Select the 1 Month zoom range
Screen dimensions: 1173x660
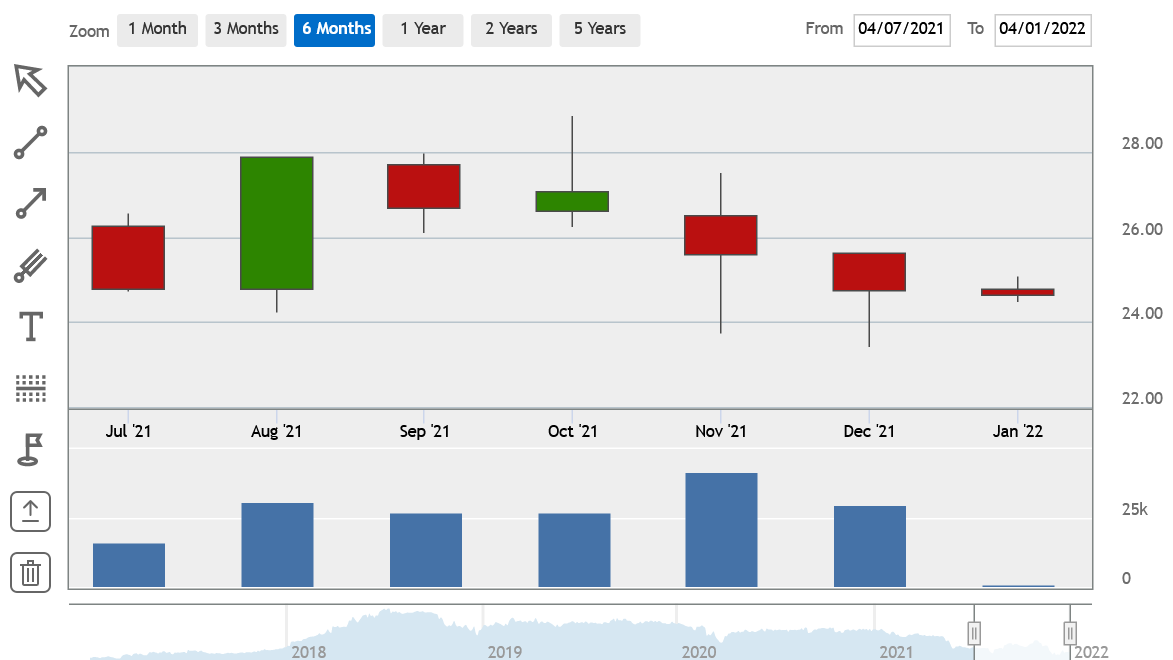point(157,29)
